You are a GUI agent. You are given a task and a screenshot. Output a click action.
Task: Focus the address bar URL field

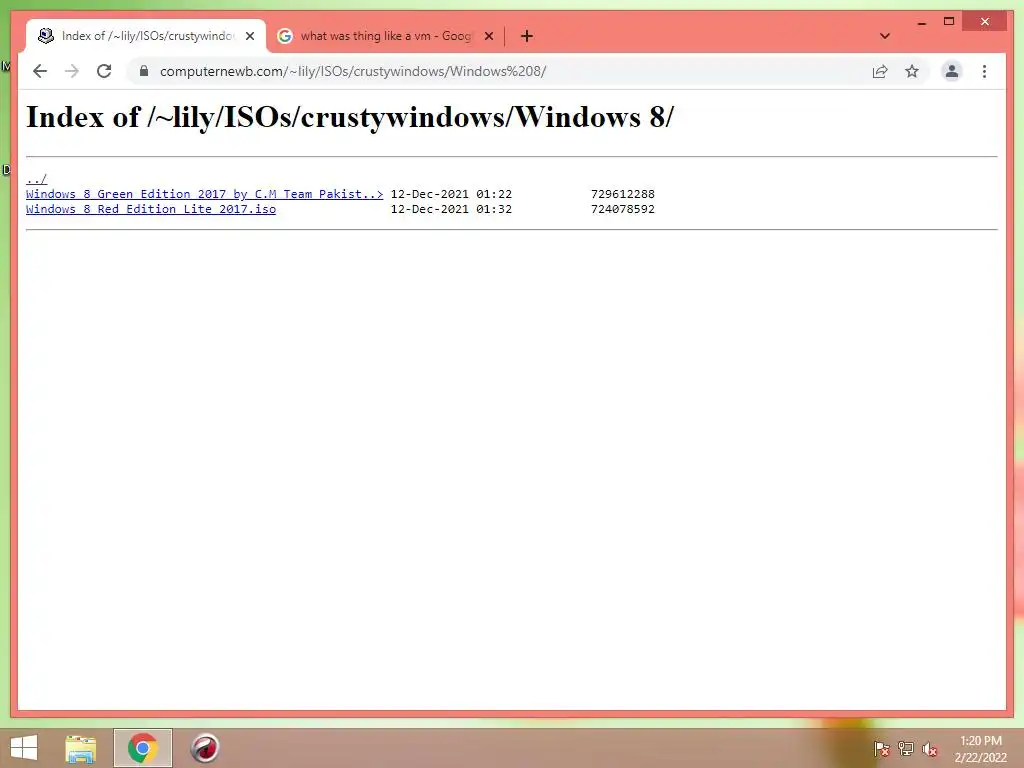(x=509, y=71)
